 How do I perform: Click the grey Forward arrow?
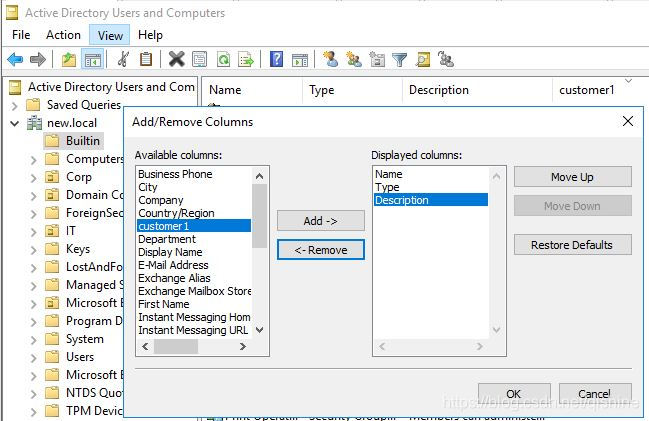[x=38, y=60]
